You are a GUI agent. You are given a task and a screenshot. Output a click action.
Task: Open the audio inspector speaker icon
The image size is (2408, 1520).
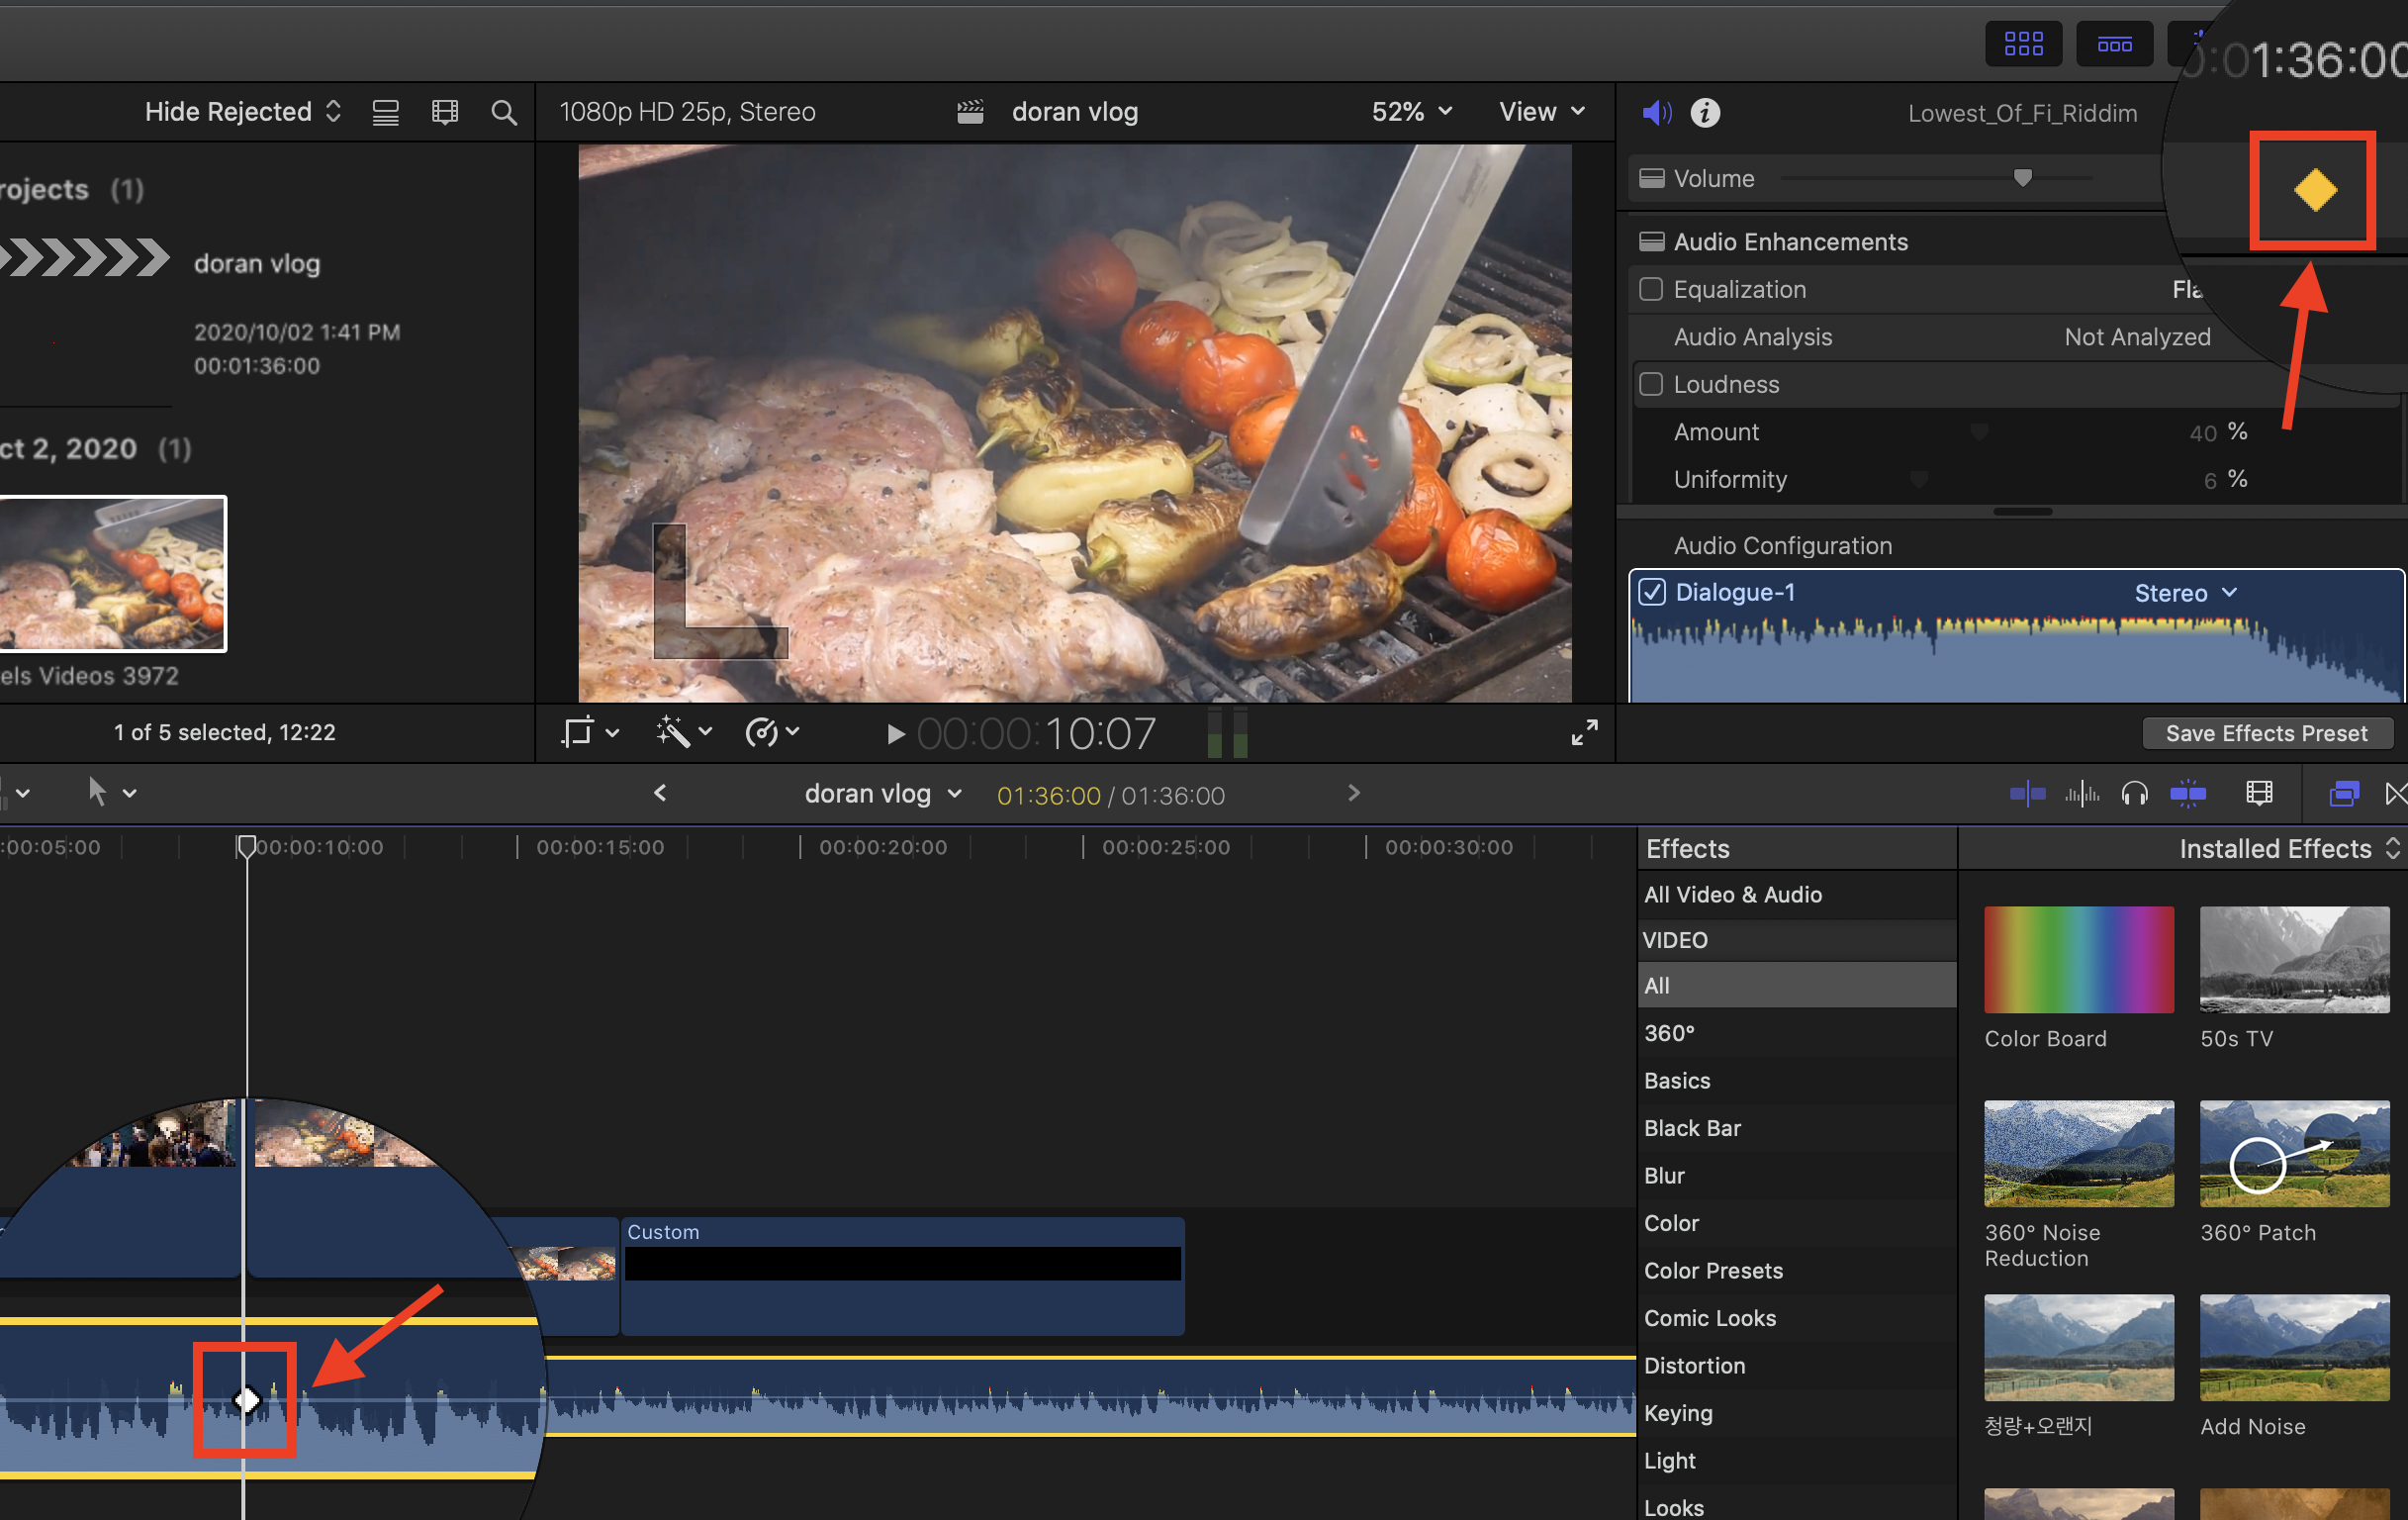(x=1656, y=113)
